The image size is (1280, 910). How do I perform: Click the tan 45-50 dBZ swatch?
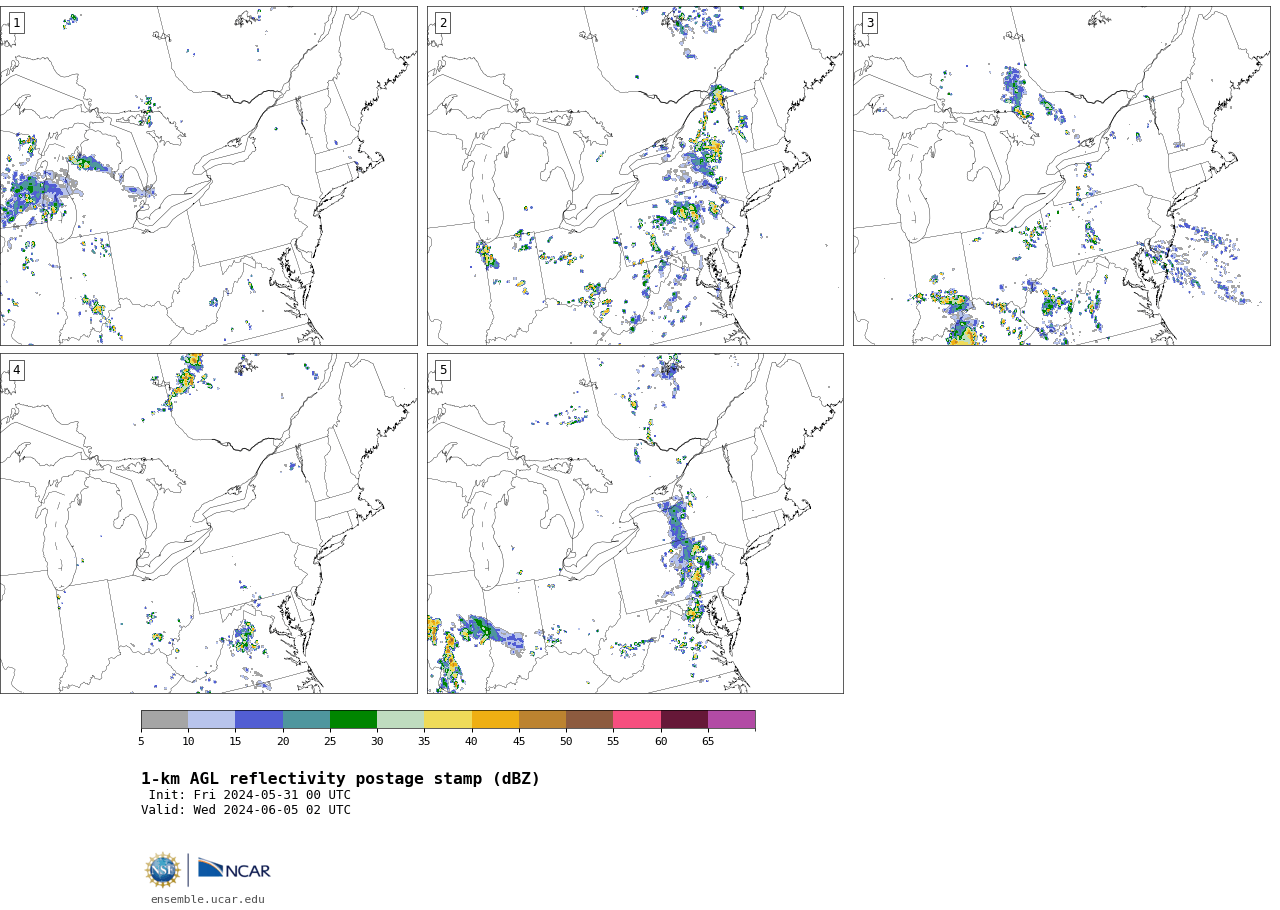point(542,720)
